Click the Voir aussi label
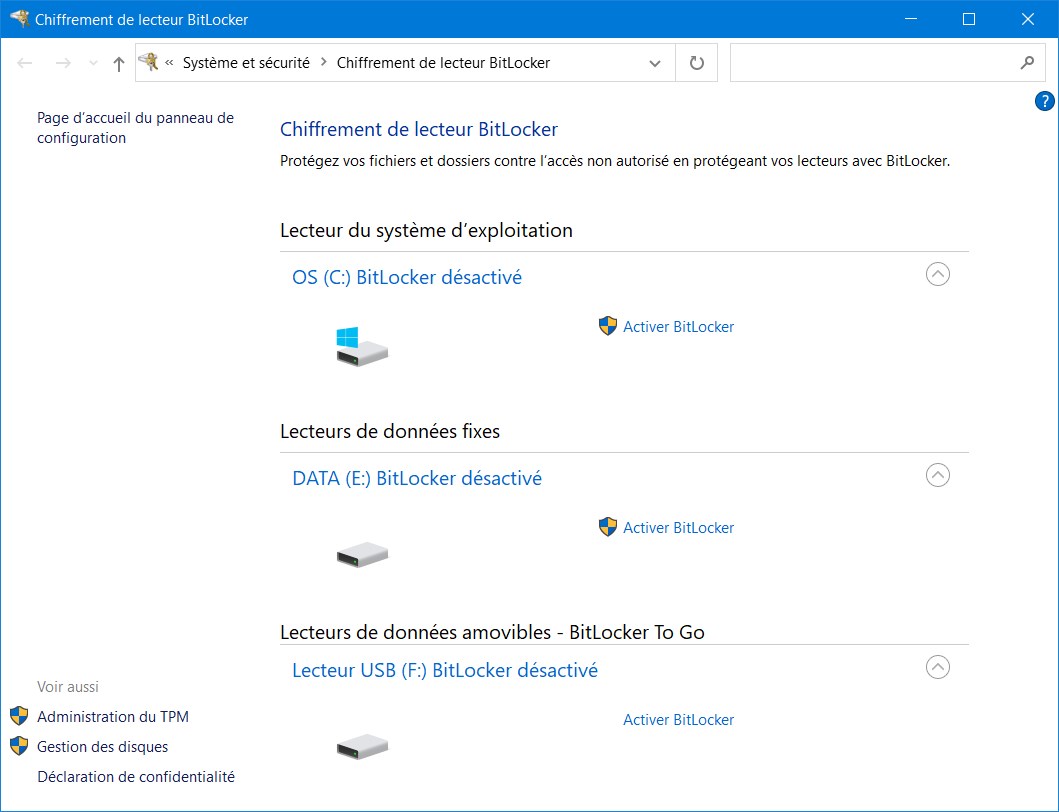 pyautogui.click(x=68, y=687)
